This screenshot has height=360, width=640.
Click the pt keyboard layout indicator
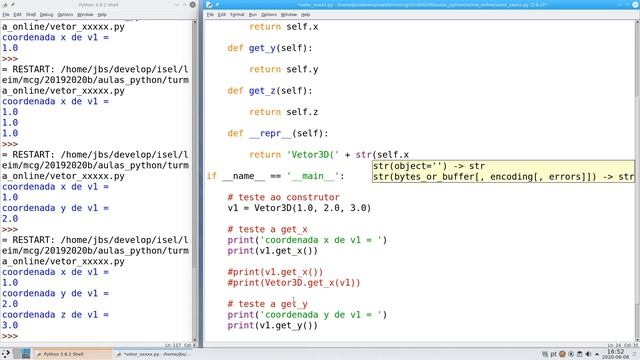(553, 354)
